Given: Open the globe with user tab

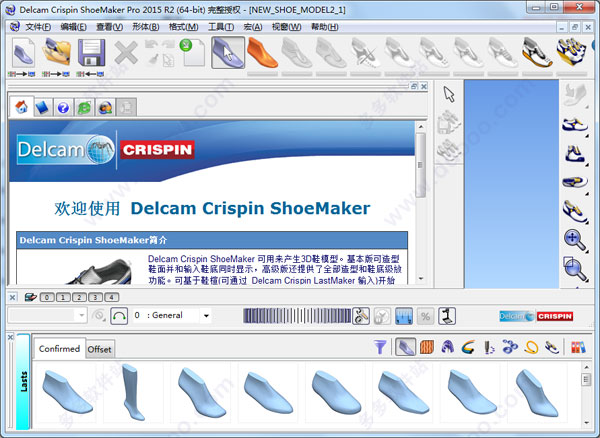Looking at the screenshot, I should pyautogui.click(x=105, y=107).
